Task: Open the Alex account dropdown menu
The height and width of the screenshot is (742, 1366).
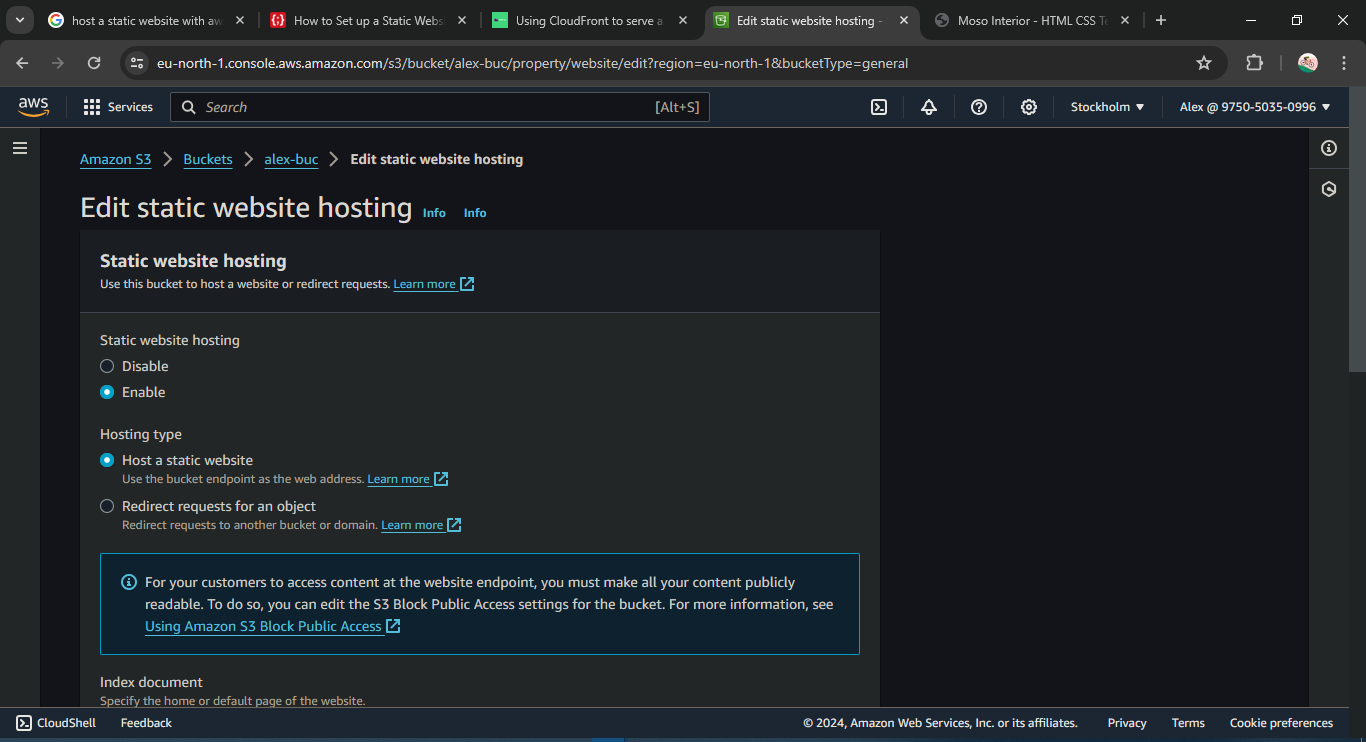Action: 1255,107
